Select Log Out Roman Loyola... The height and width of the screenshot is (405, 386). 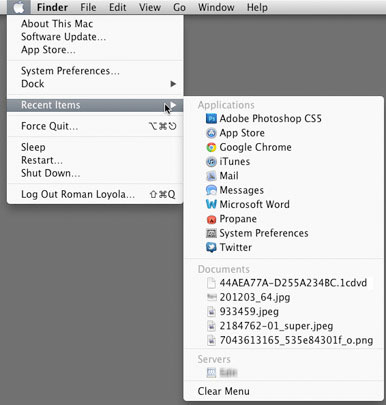tap(95, 194)
